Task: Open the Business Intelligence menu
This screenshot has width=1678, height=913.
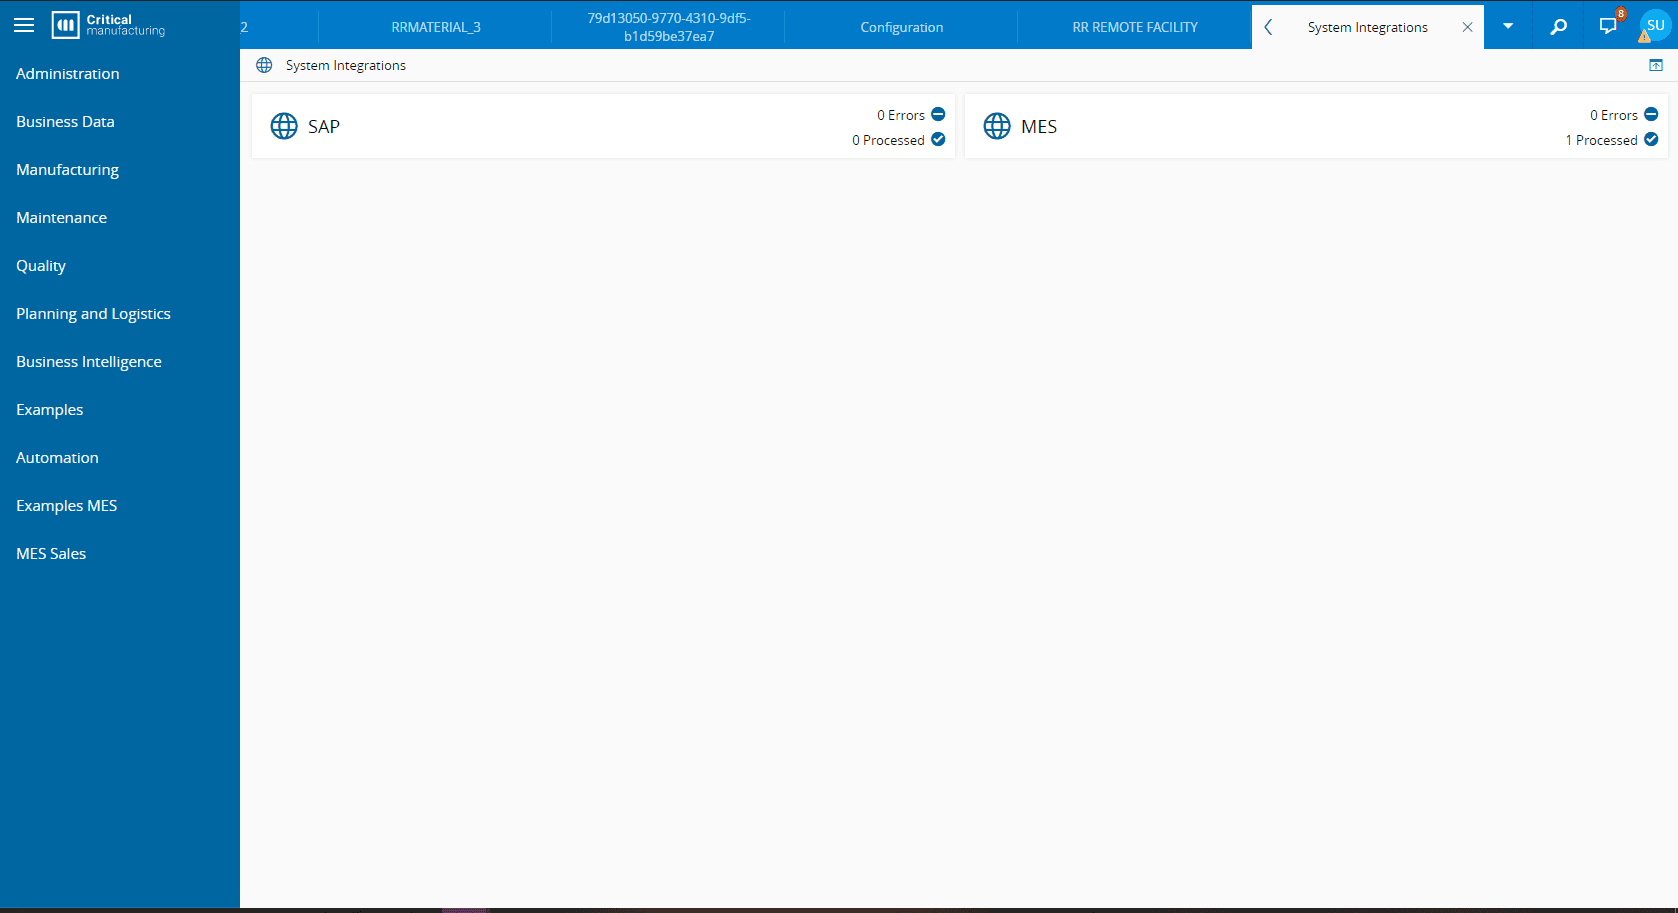Action: tap(120, 362)
